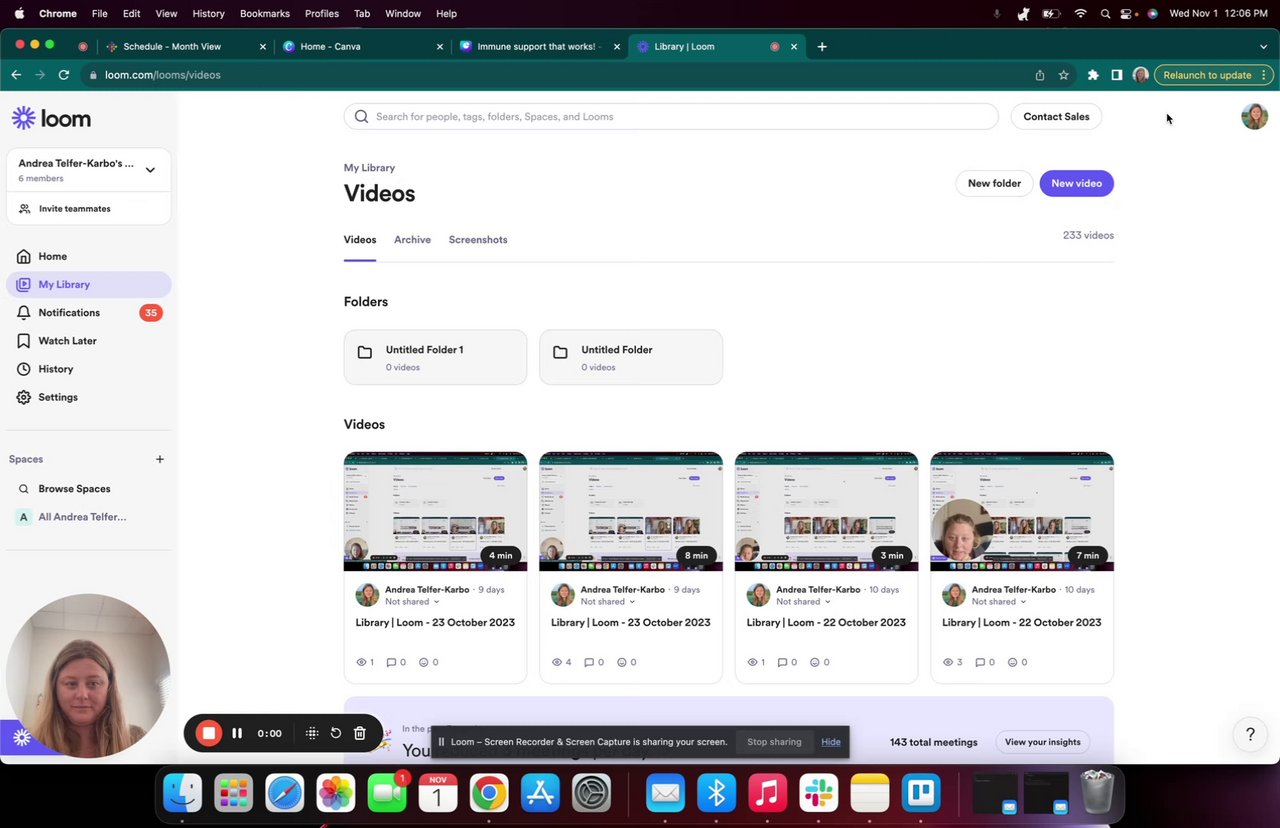Open Notifications with 35 badge
Image resolution: width=1280 pixels, height=828 pixels.
pyautogui.click(x=89, y=313)
